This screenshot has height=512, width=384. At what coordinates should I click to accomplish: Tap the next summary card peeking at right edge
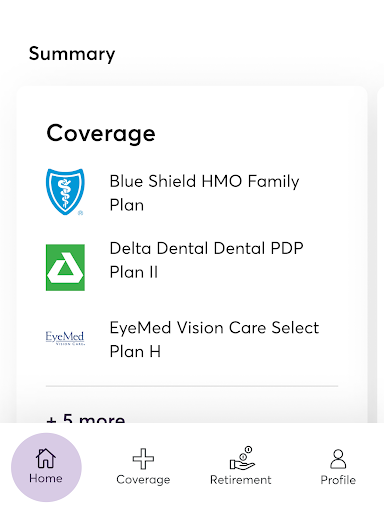[380, 255]
